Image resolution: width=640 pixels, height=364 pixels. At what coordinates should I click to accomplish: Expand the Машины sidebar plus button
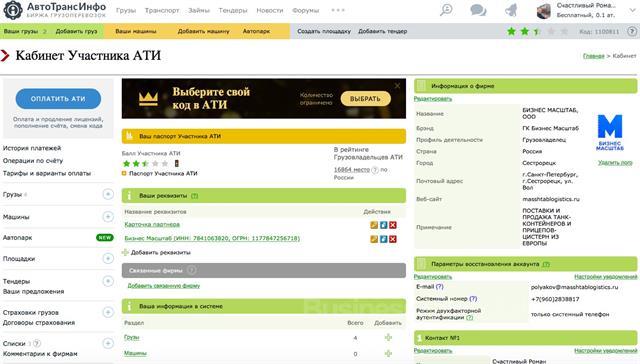pyautogui.click(x=108, y=217)
